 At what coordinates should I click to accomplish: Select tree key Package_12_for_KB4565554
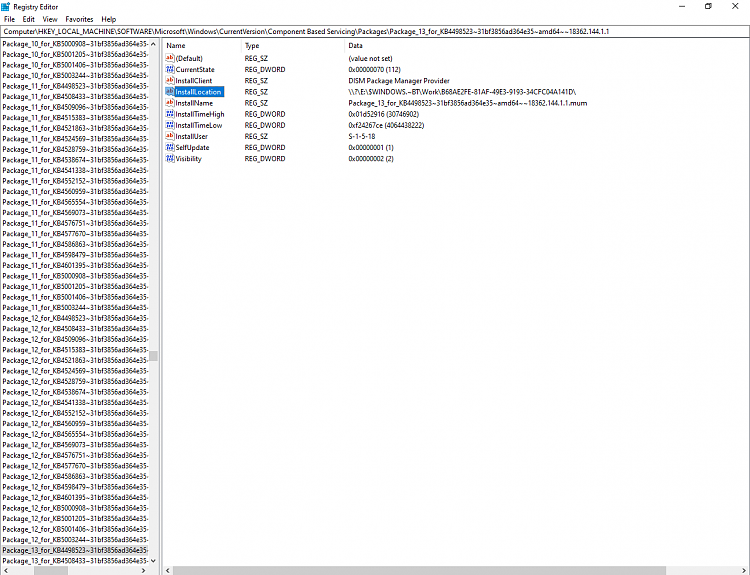(75, 434)
